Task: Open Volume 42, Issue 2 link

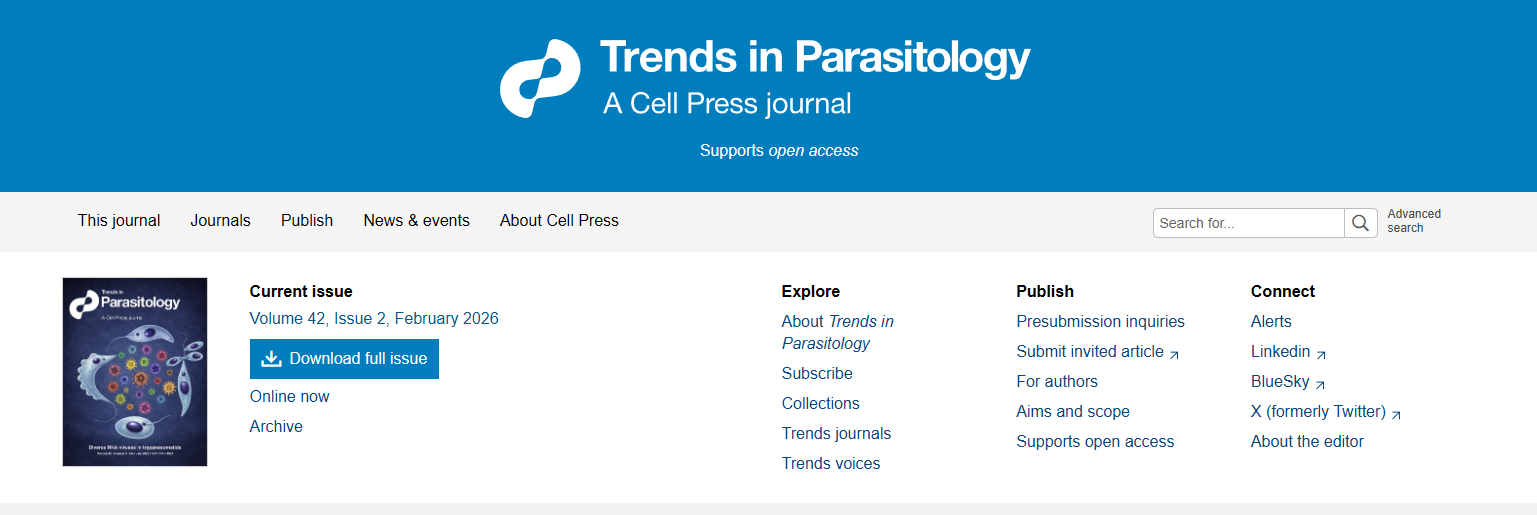Action: click(x=374, y=319)
